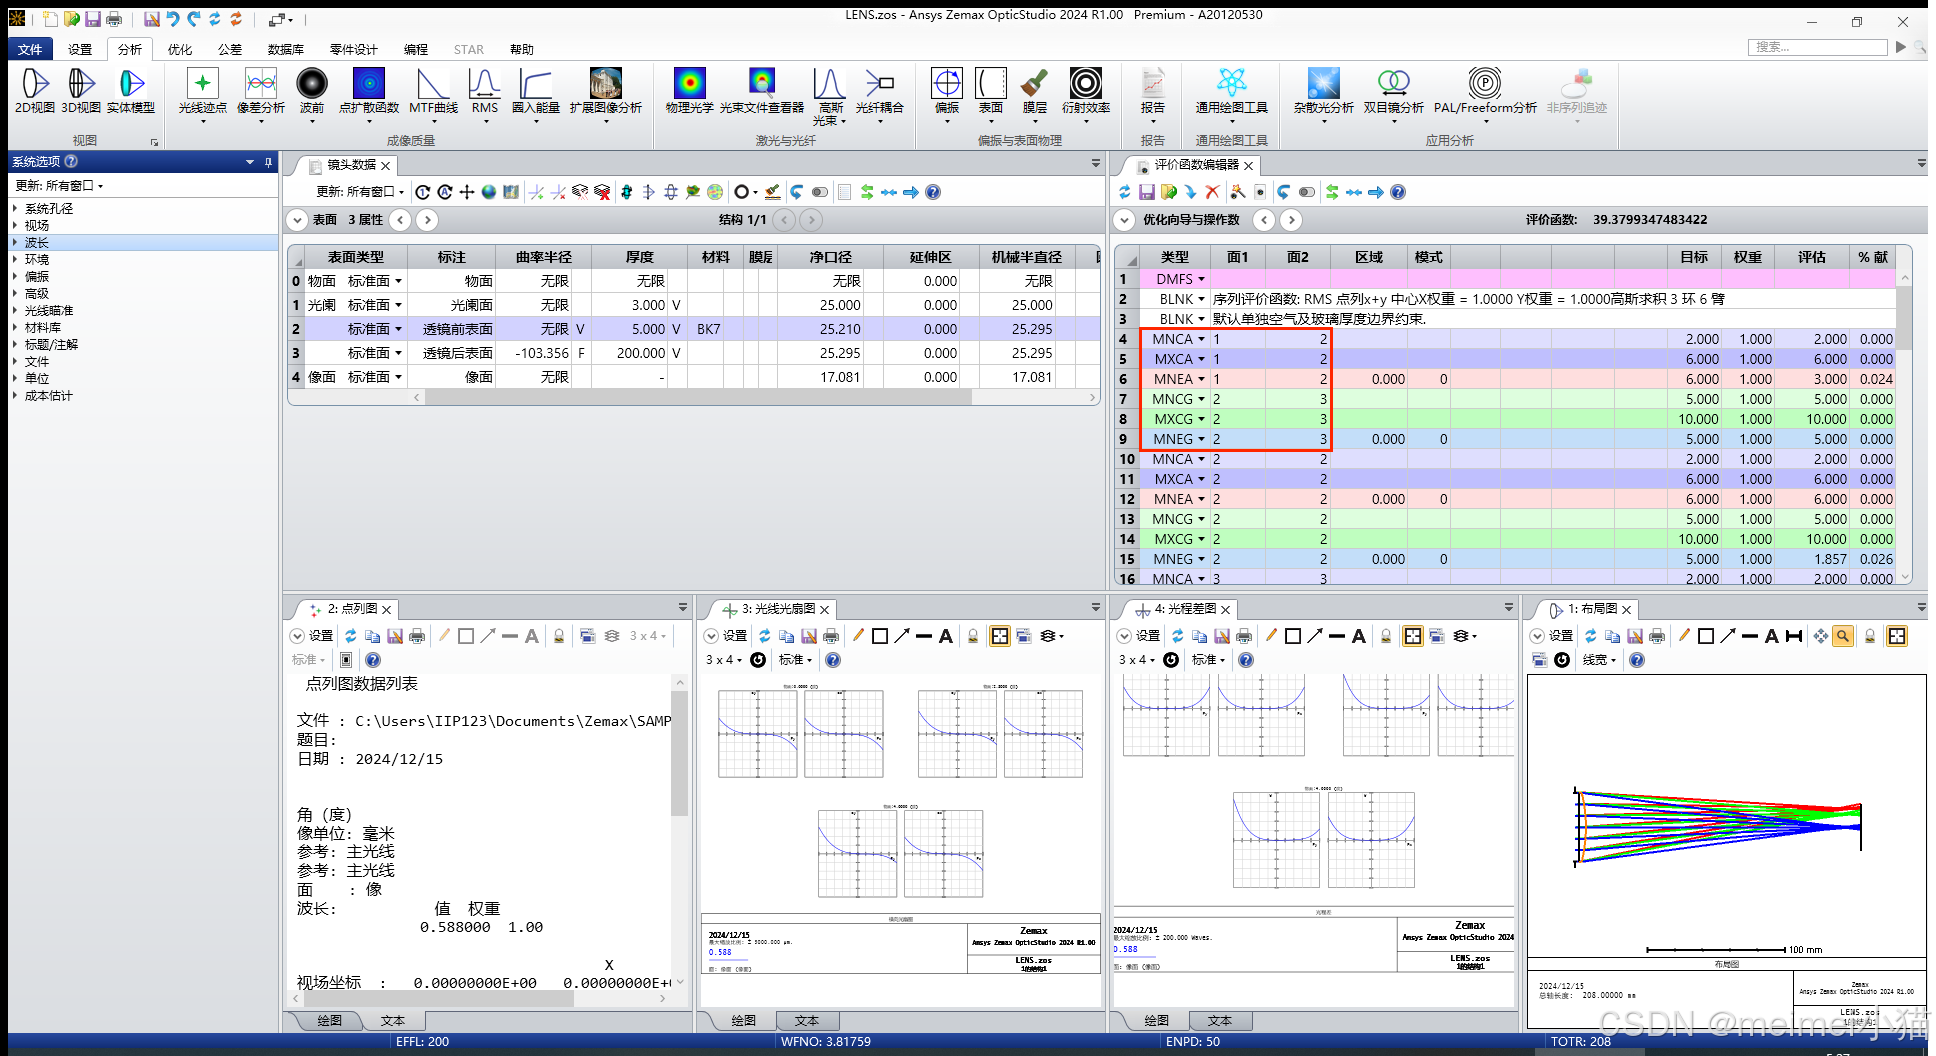
Task: Click delete (red X) in merit function editor
Action: 1212,192
